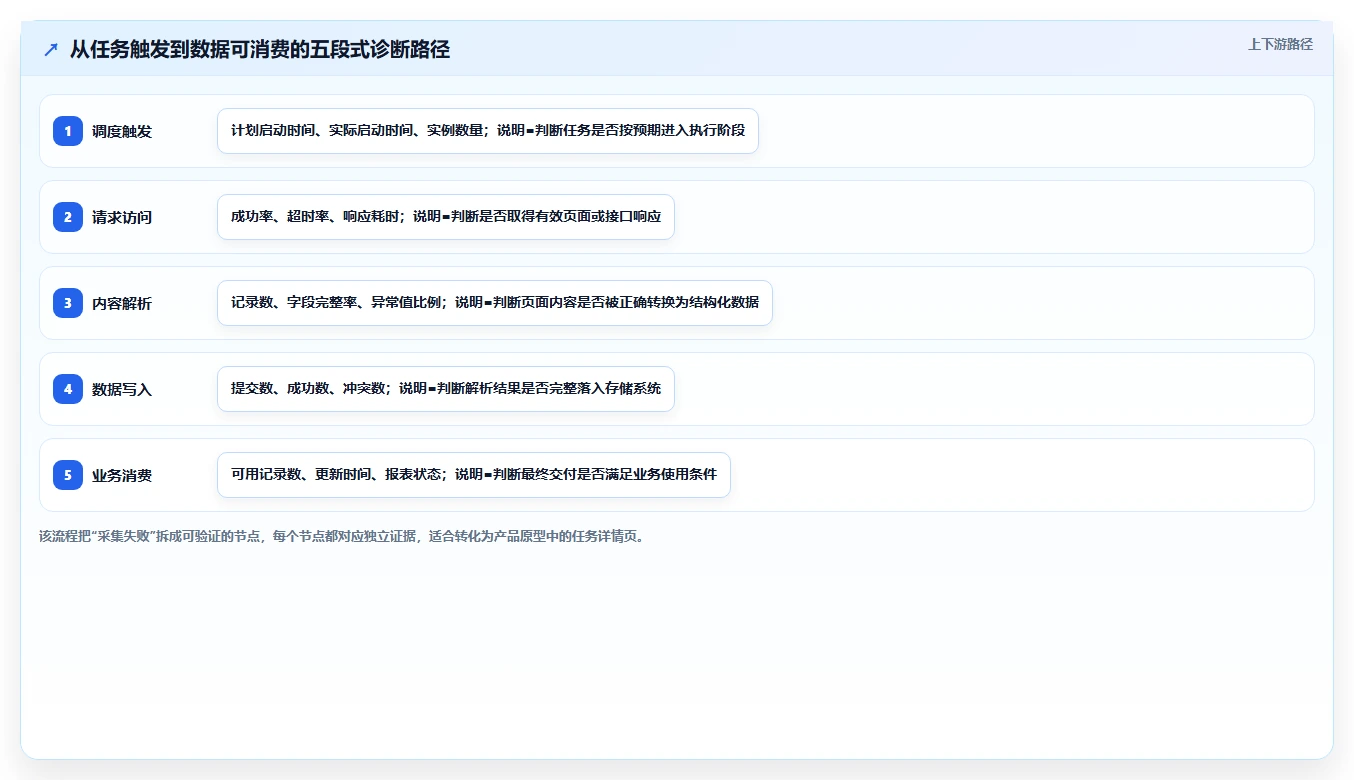Click the description box starting 提交数、成功数
The height and width of the screenshot is (780, 1354).
pos(446,389)
